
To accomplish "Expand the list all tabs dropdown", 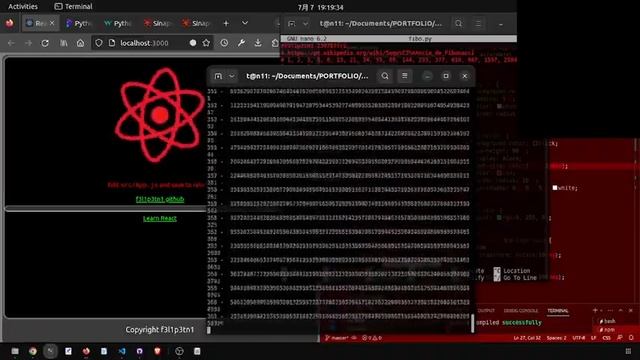I will point(245,23).
